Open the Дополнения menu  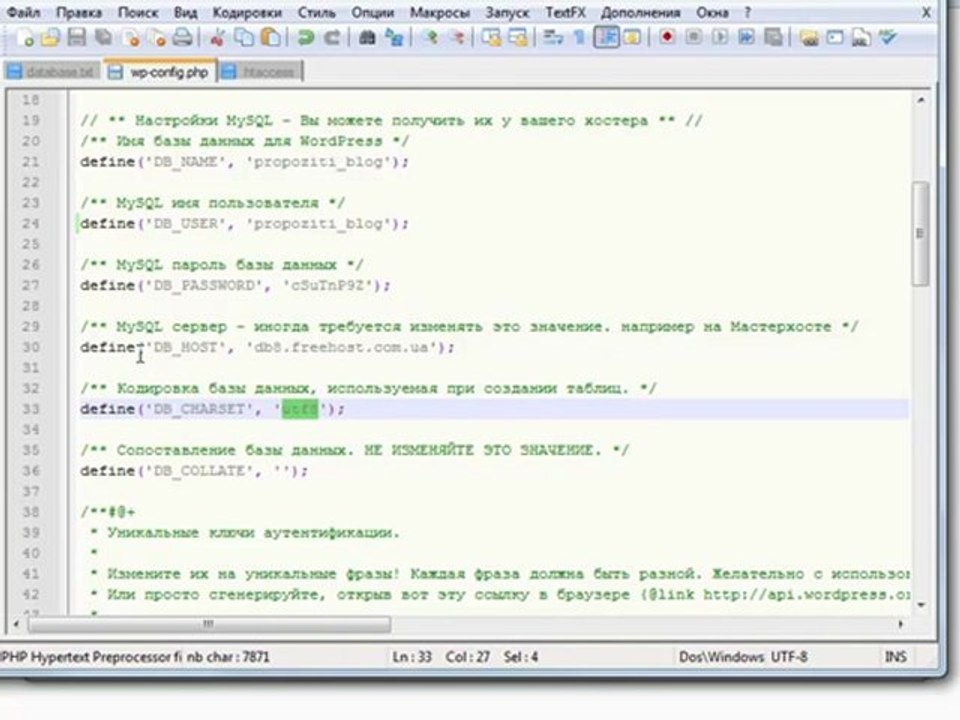pos(640,12)
